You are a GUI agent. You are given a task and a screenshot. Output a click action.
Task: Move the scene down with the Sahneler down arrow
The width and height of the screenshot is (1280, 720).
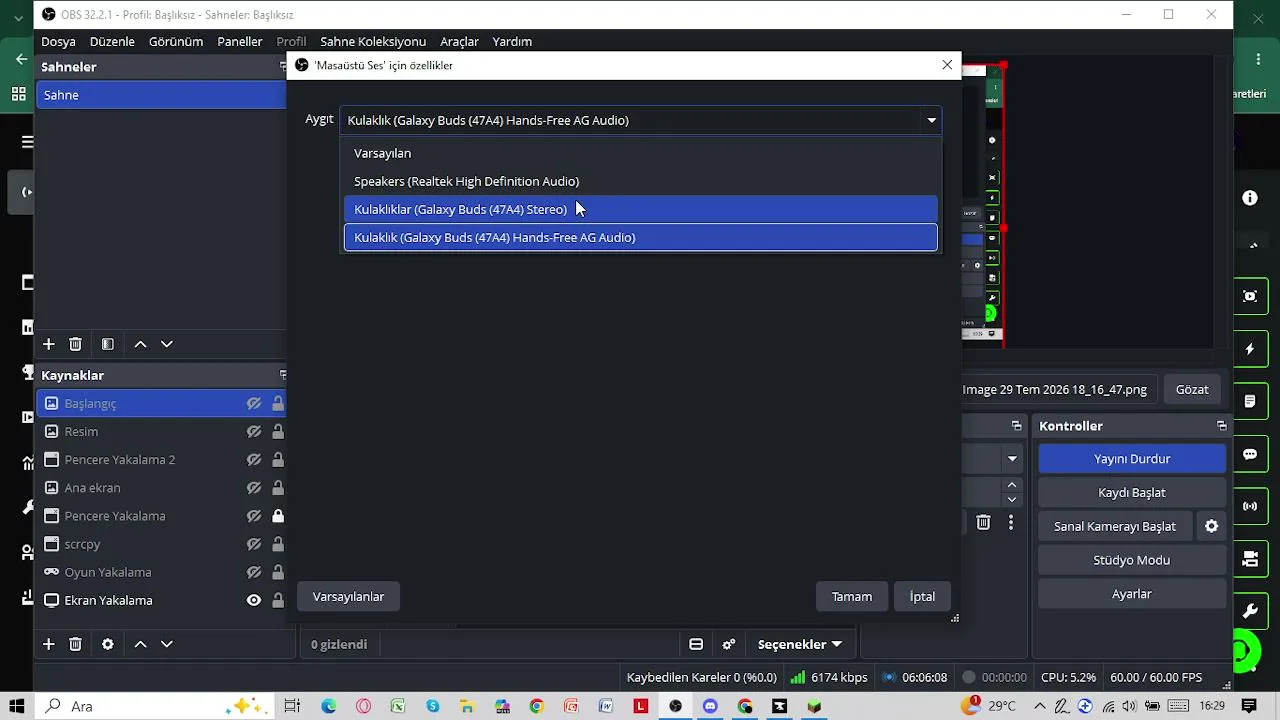pos(167,344)
